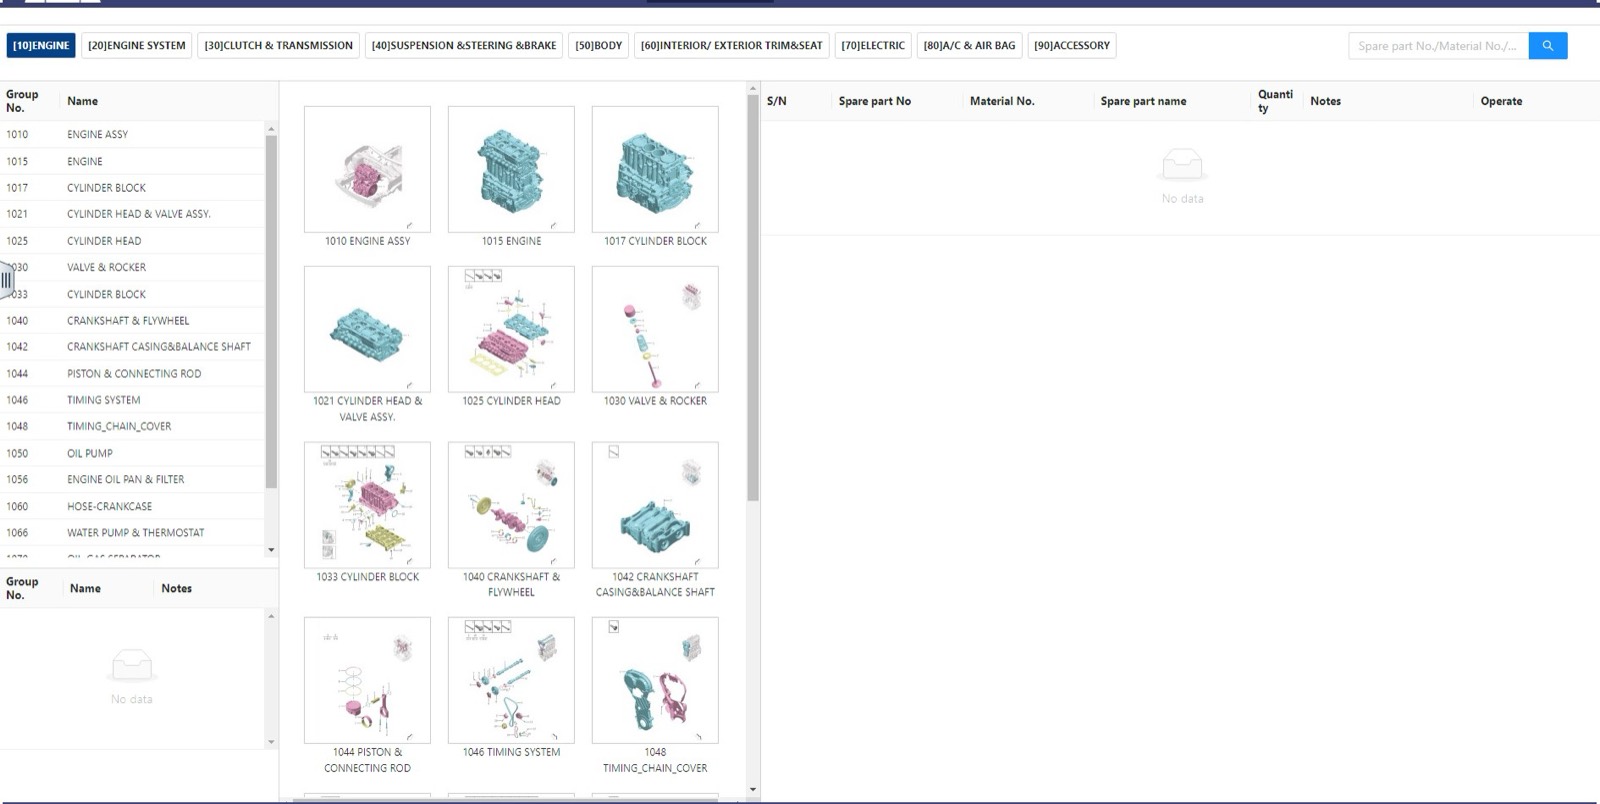Open the 1030 VALVE & ROCKER thumbnail
The height and width of the screenshot is (804, 1600).
[655, 329]
